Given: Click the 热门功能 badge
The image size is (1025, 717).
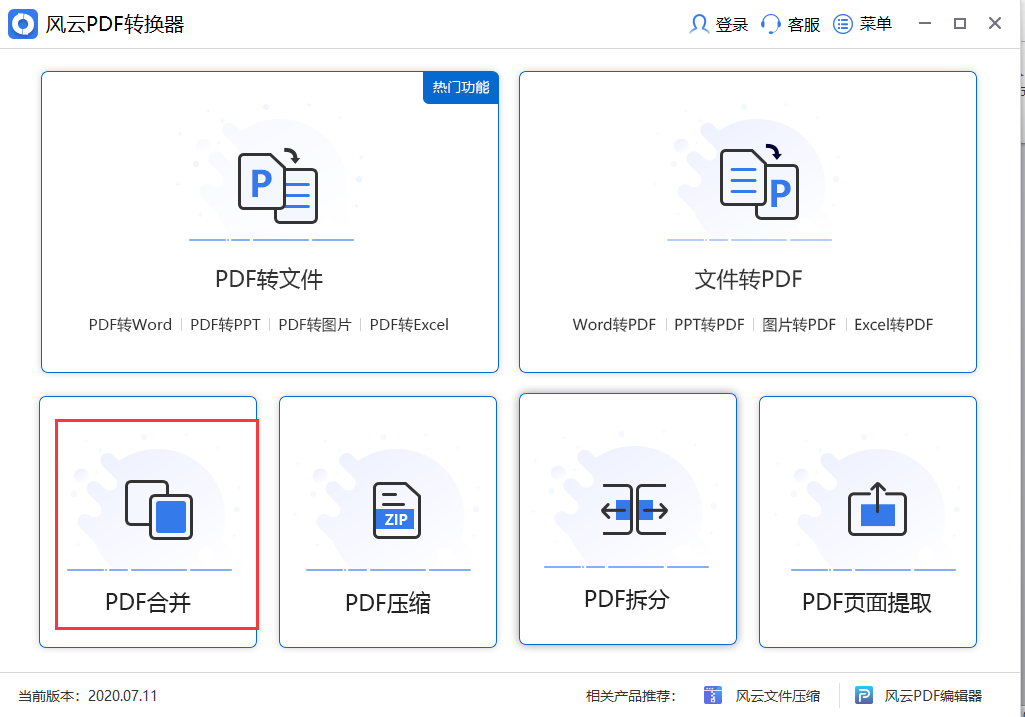Looking at the screenshot, I should point(461,88).
